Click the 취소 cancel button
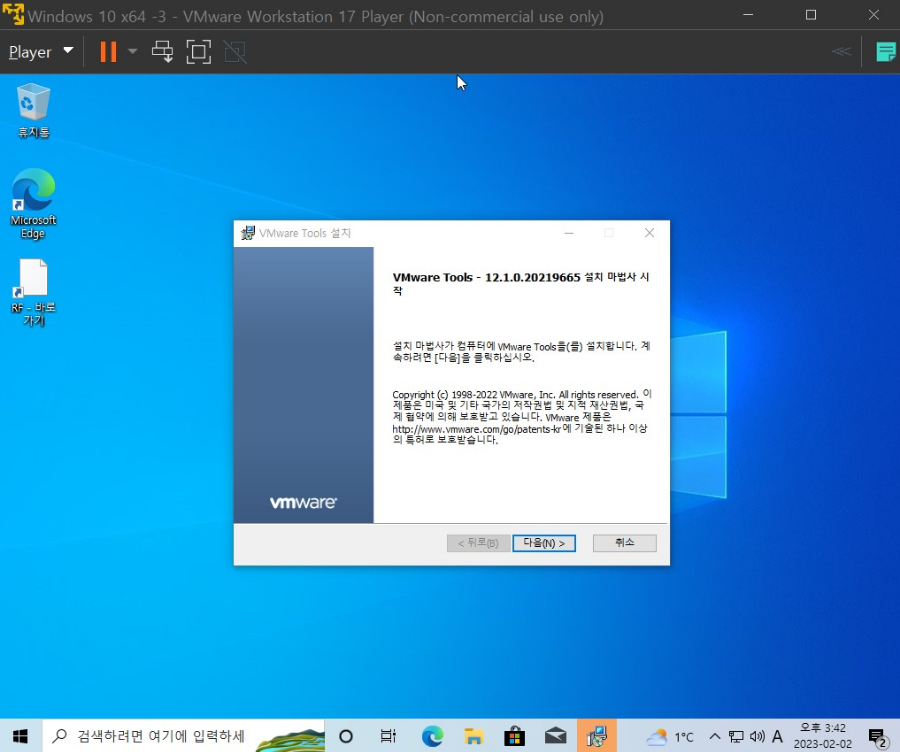900x752 pixels. pyautogui.click(x=624, y=543)
